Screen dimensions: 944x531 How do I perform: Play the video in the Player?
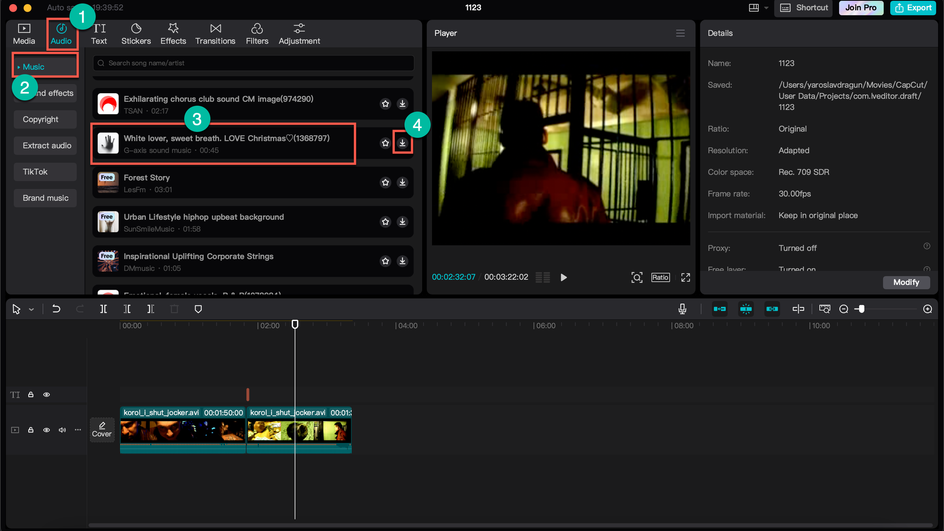[x=564, y=278]
